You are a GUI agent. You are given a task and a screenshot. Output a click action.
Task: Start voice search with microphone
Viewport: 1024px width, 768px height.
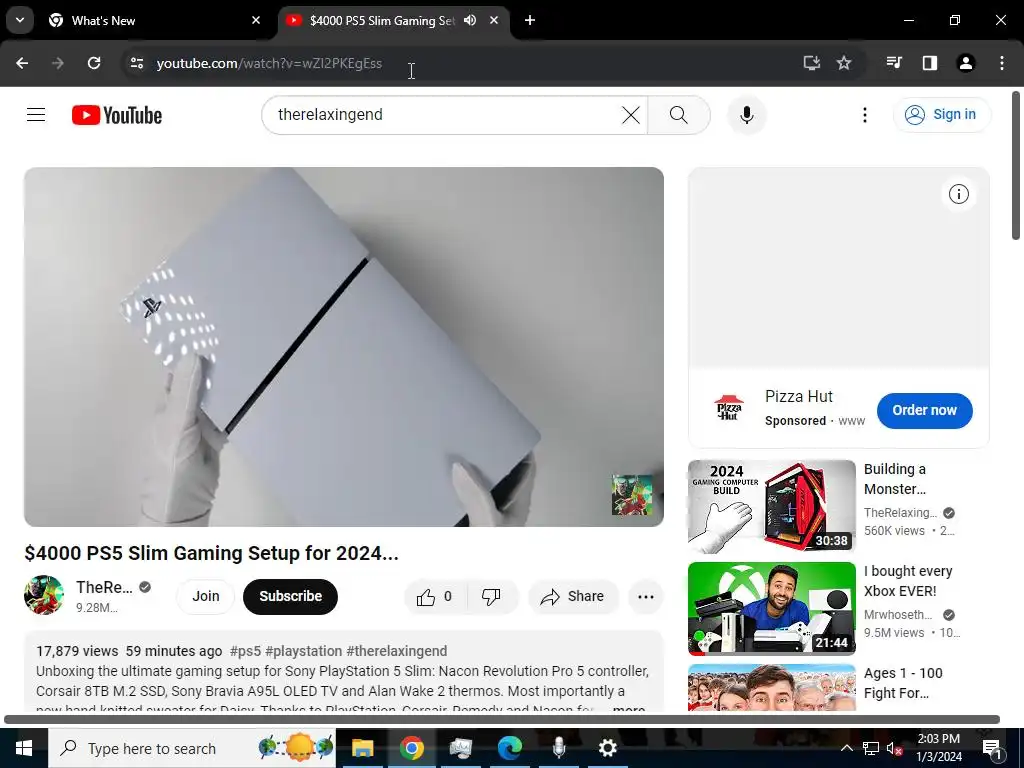click(x=746, y=115)
